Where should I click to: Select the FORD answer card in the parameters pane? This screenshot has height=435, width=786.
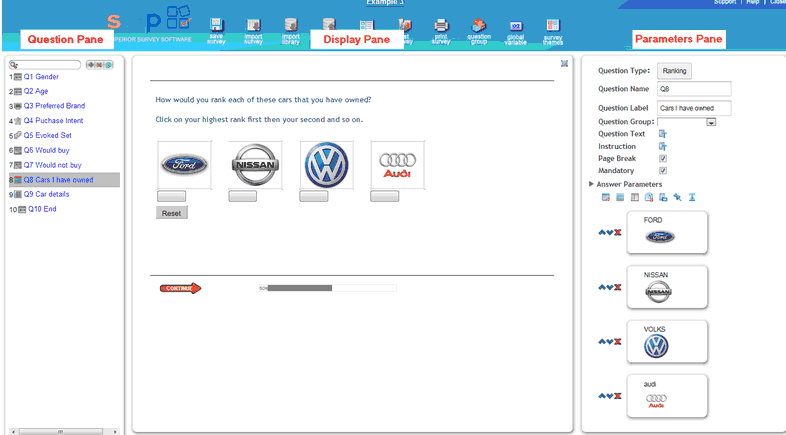tap(667, 232)
